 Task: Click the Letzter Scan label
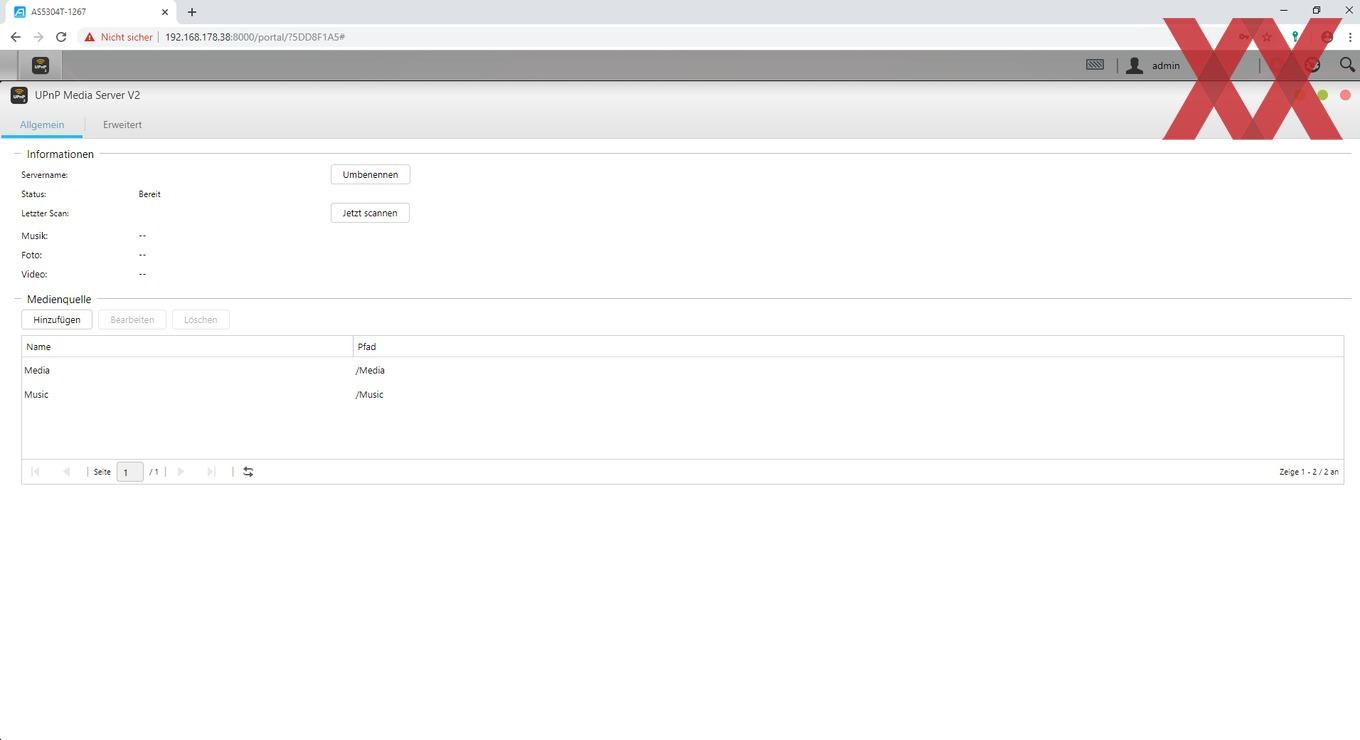click(45, 214)
